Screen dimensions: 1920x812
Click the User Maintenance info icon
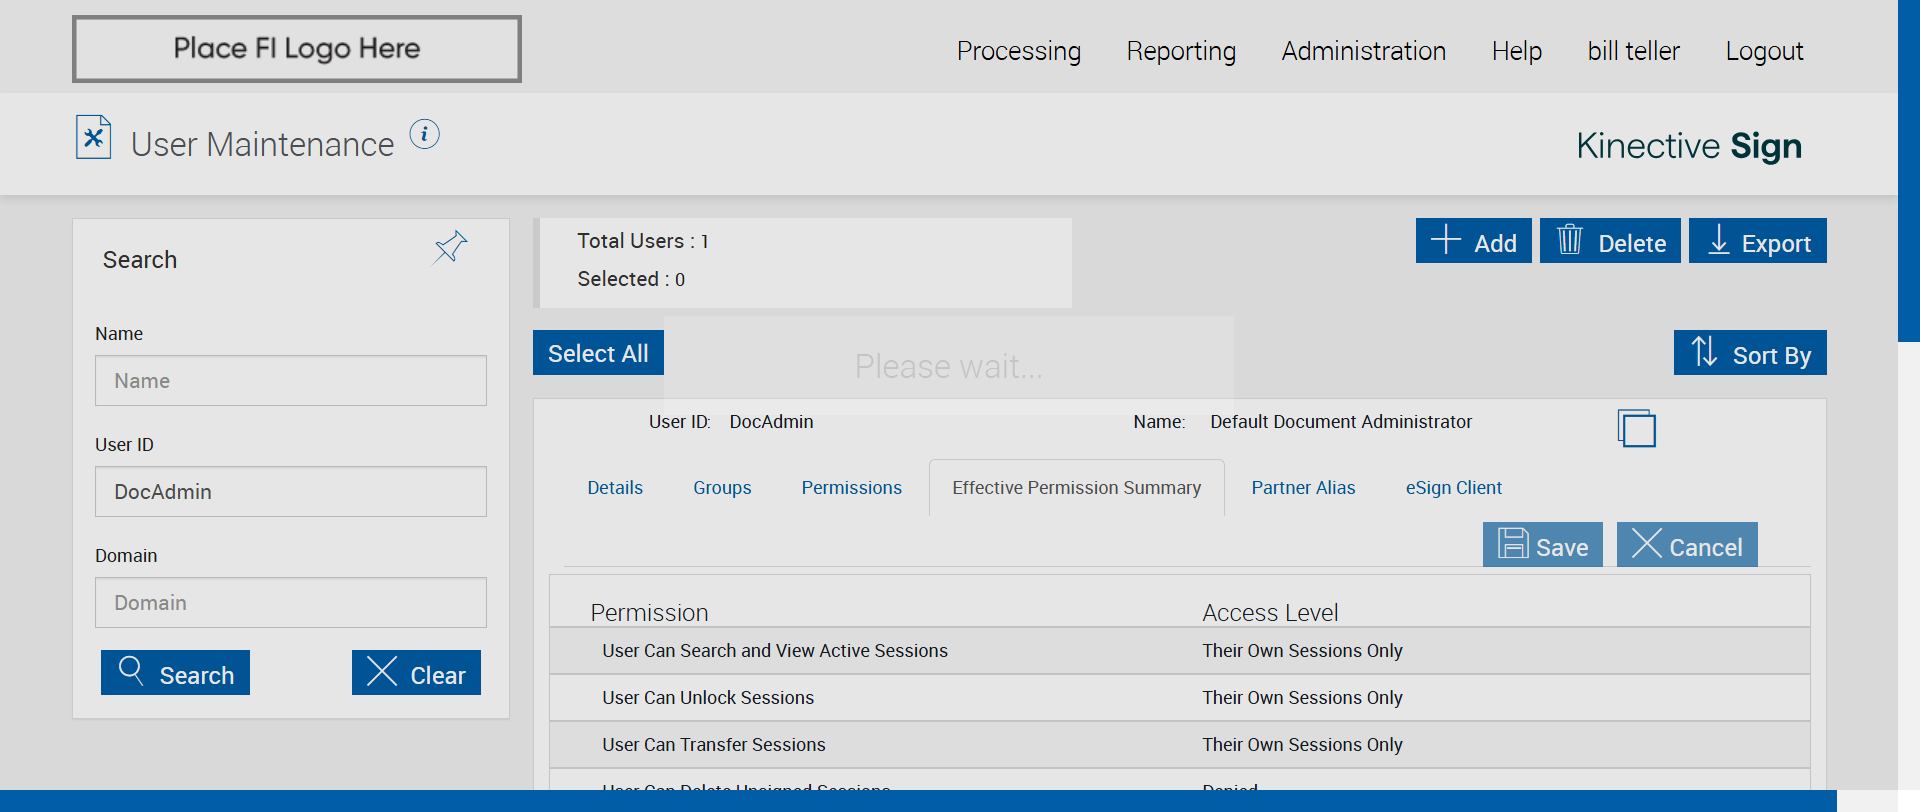[424, 134]
